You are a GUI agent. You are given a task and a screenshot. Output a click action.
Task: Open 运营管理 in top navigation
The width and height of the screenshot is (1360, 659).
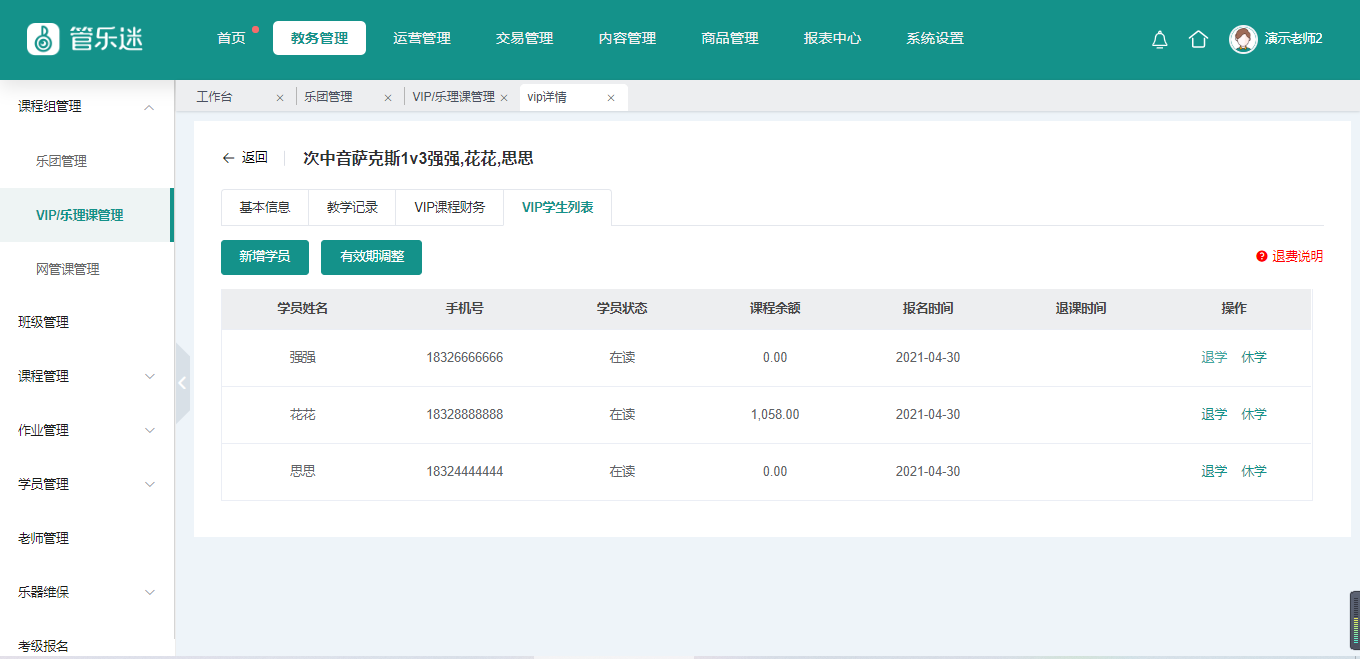422,38
